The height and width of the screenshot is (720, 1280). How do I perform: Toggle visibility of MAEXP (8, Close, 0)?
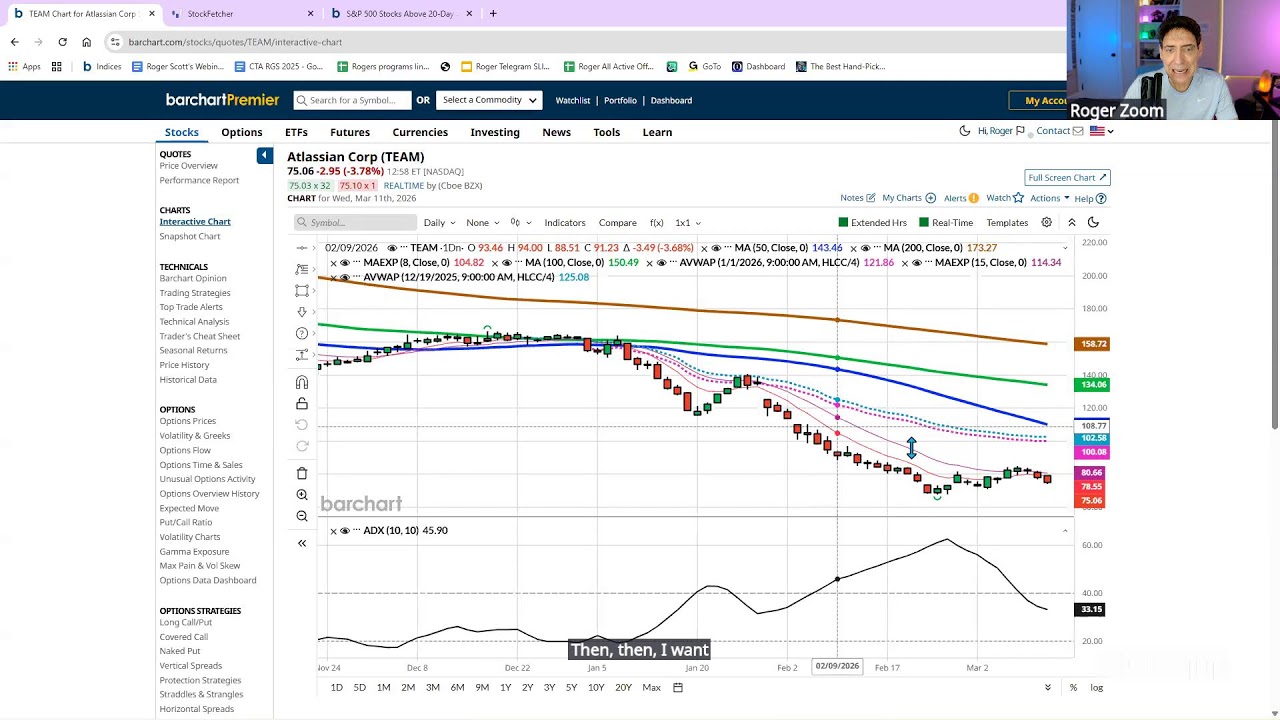click(345, 263)
